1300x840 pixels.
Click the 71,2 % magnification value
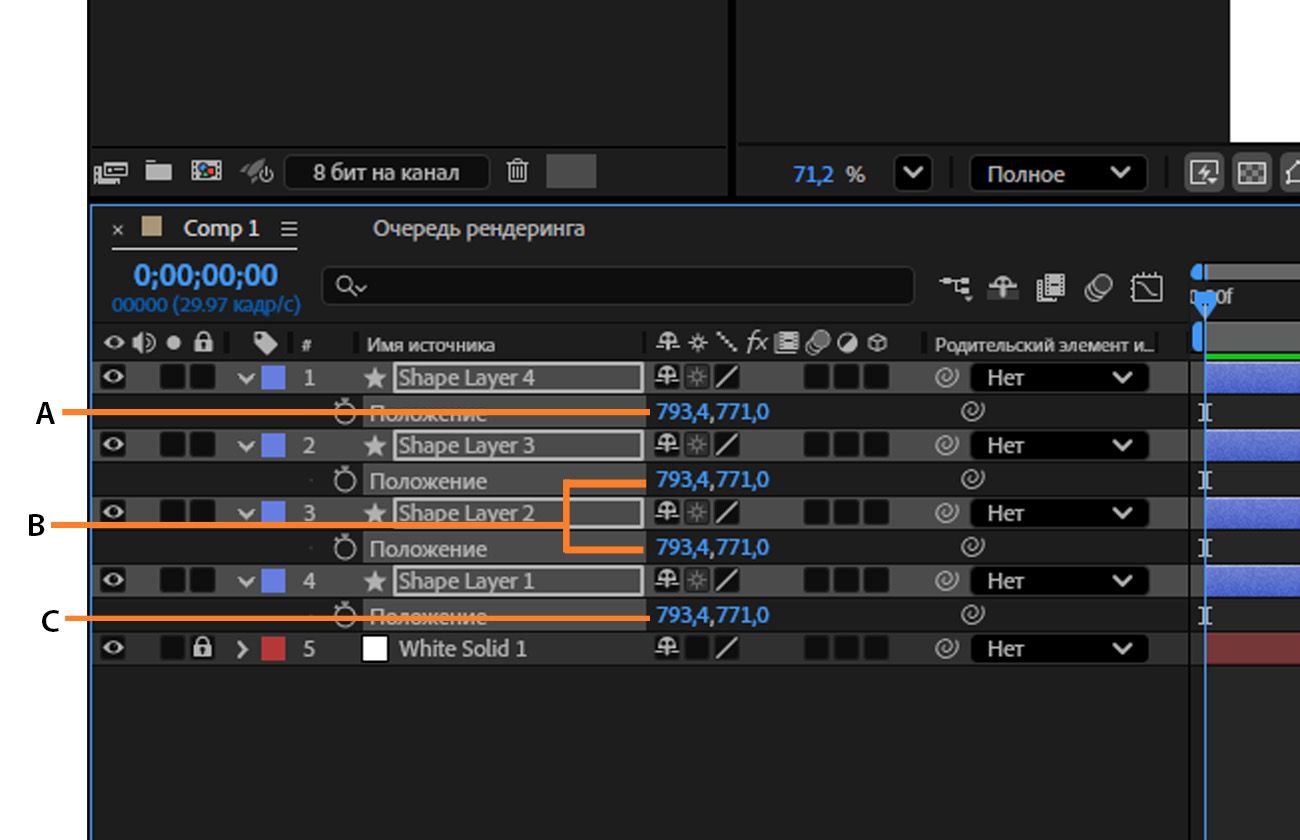point(829,174)
